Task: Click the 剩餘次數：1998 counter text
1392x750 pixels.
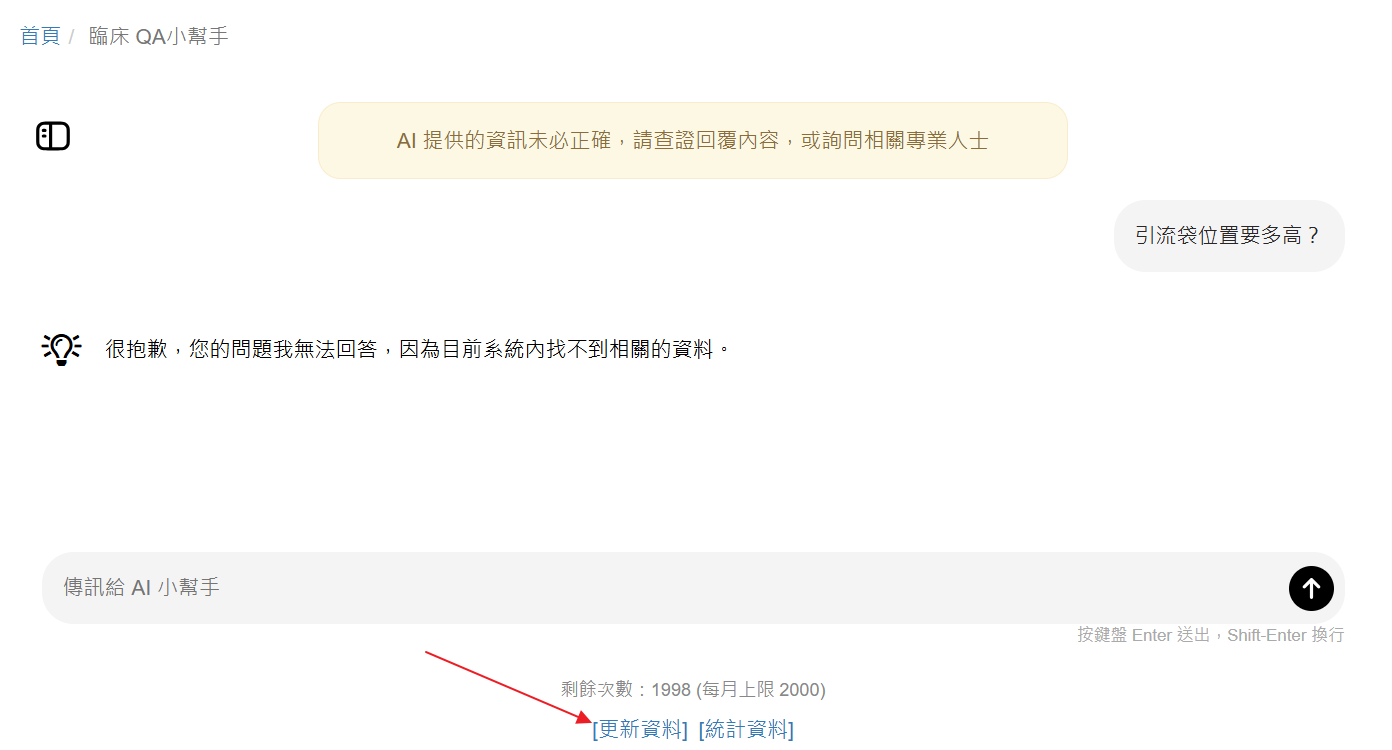Action: pos(626,690)
